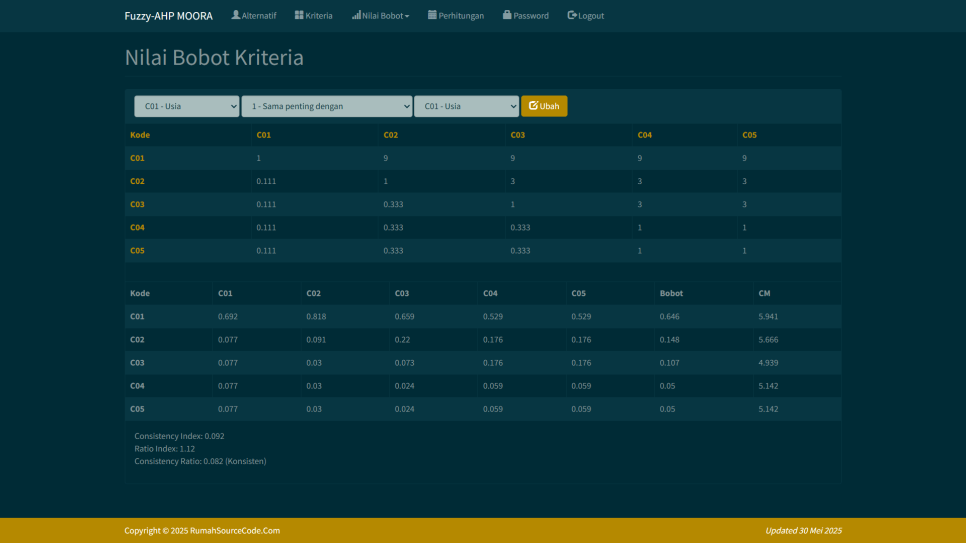Open the second C01 - Usia dropdown on right
Viewport: 966px width, 543px height.
466,106
